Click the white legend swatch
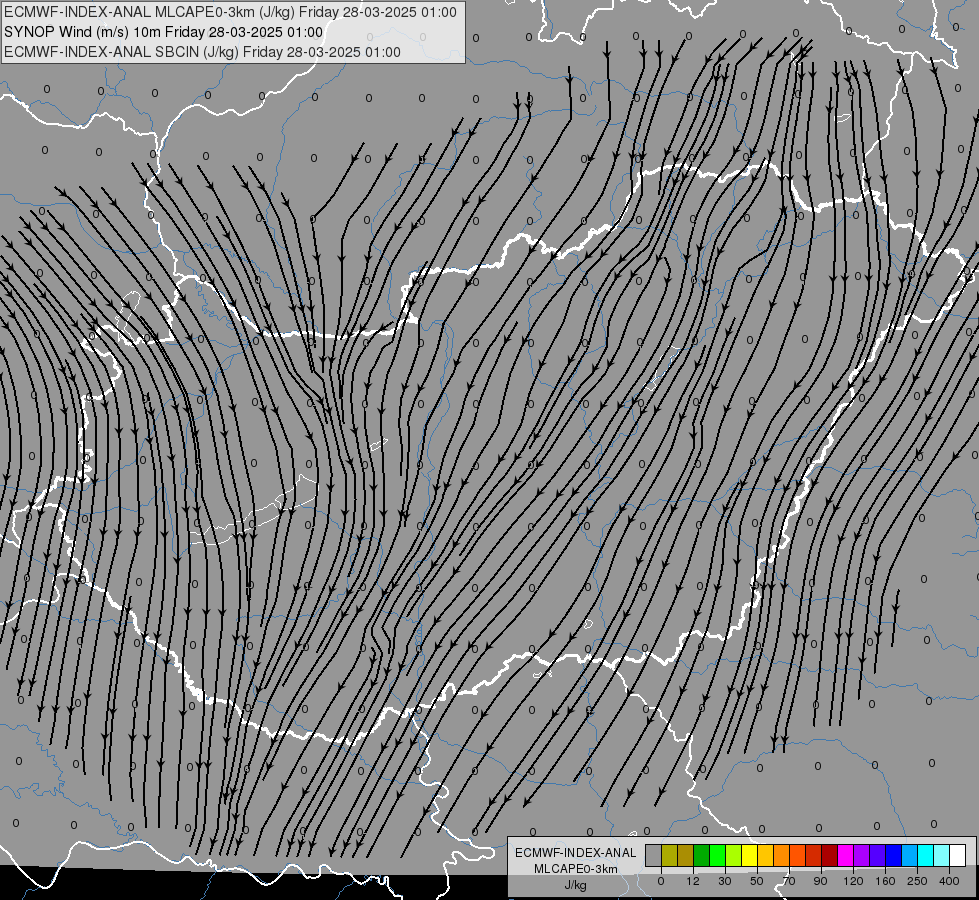The width and height of the screenshot is (979, 900). pos(958,855)
